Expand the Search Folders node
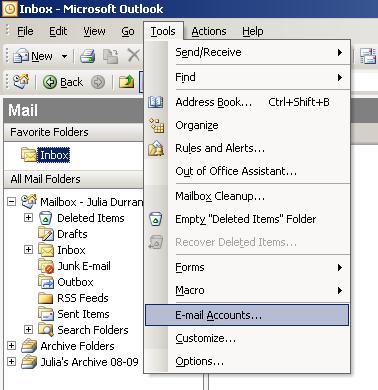 [29, 330]
